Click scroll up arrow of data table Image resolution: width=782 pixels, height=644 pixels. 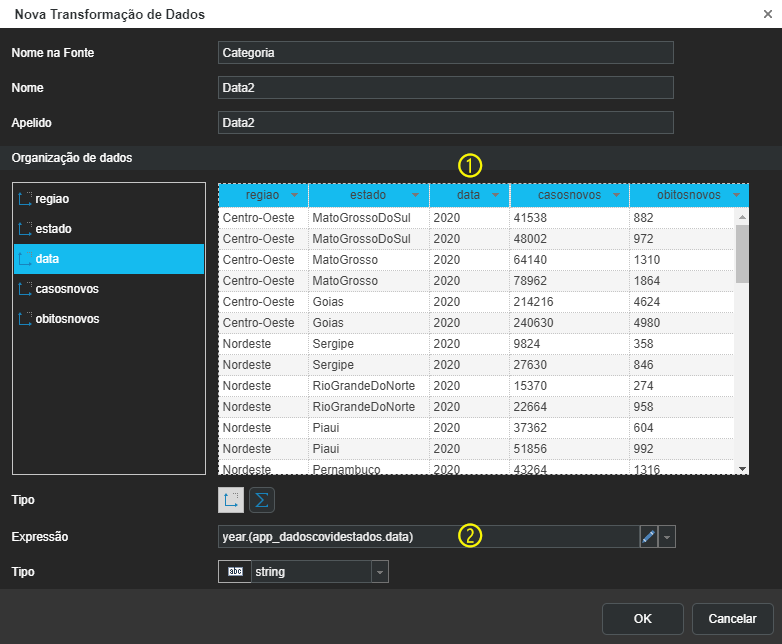[x=742, y=216]
